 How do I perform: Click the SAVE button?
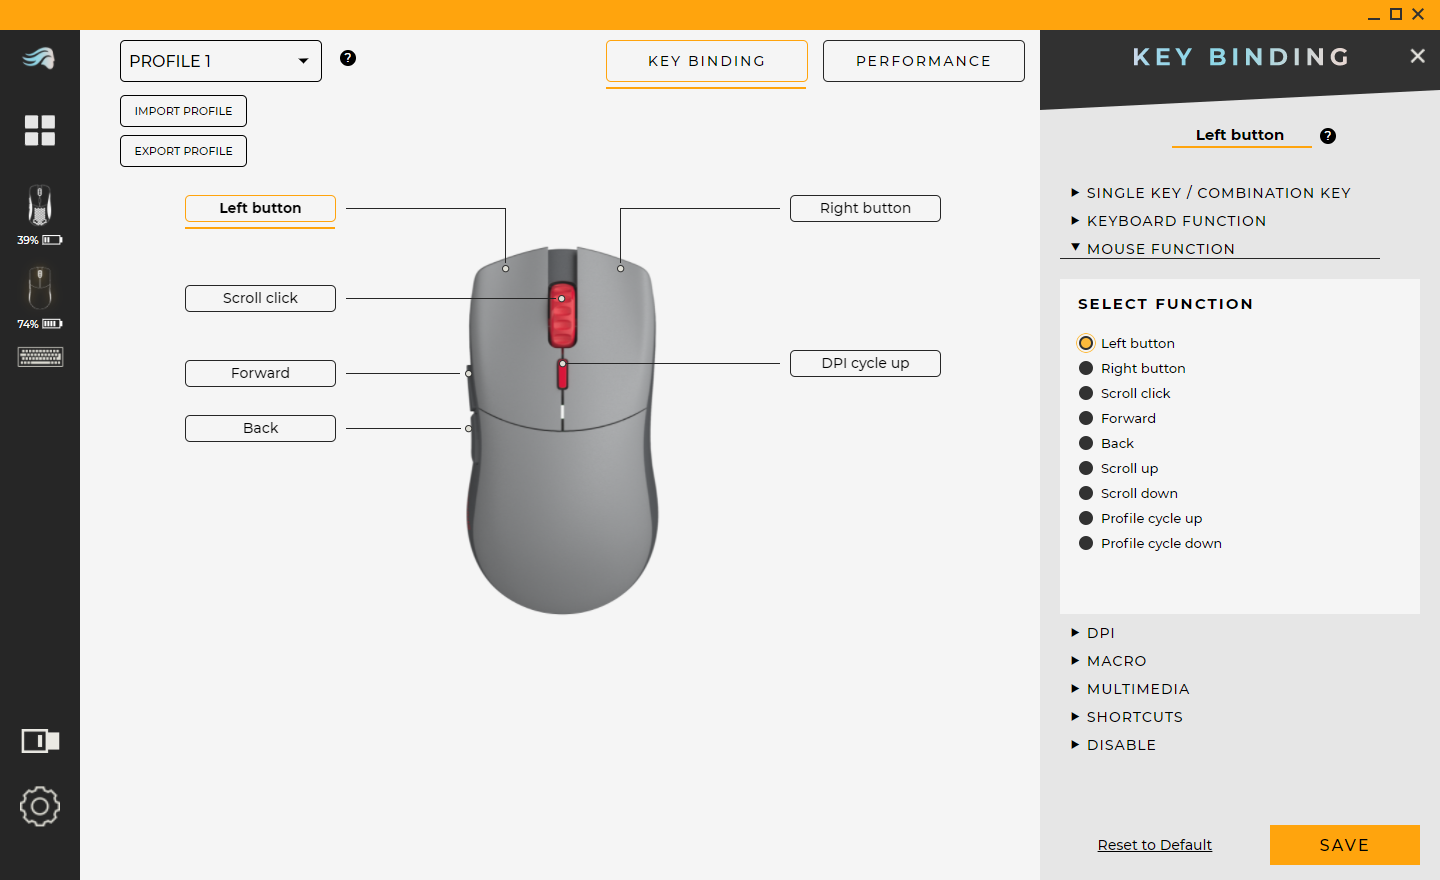tap(1344, 845)
